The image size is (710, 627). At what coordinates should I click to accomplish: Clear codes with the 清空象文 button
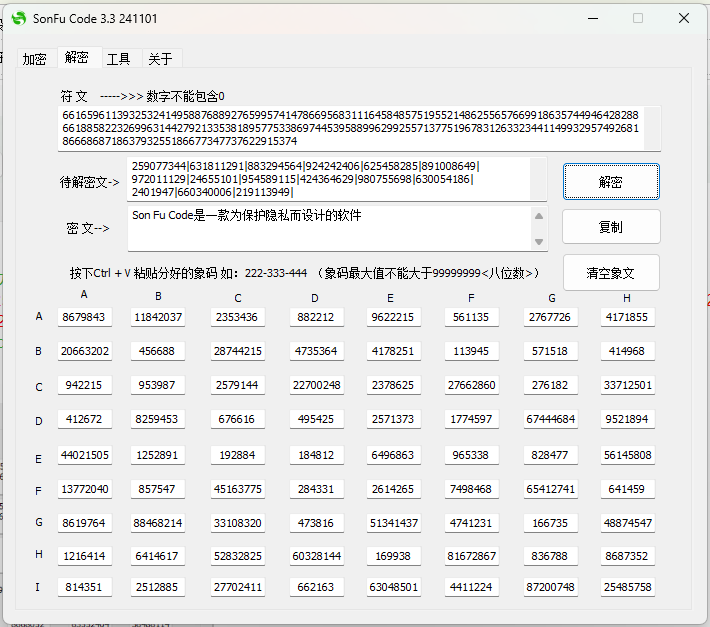(610, 273)
